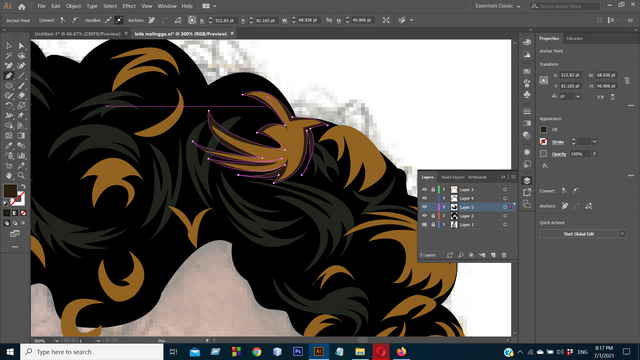
Task: Open the Object menu
Action: click(73, 6)
